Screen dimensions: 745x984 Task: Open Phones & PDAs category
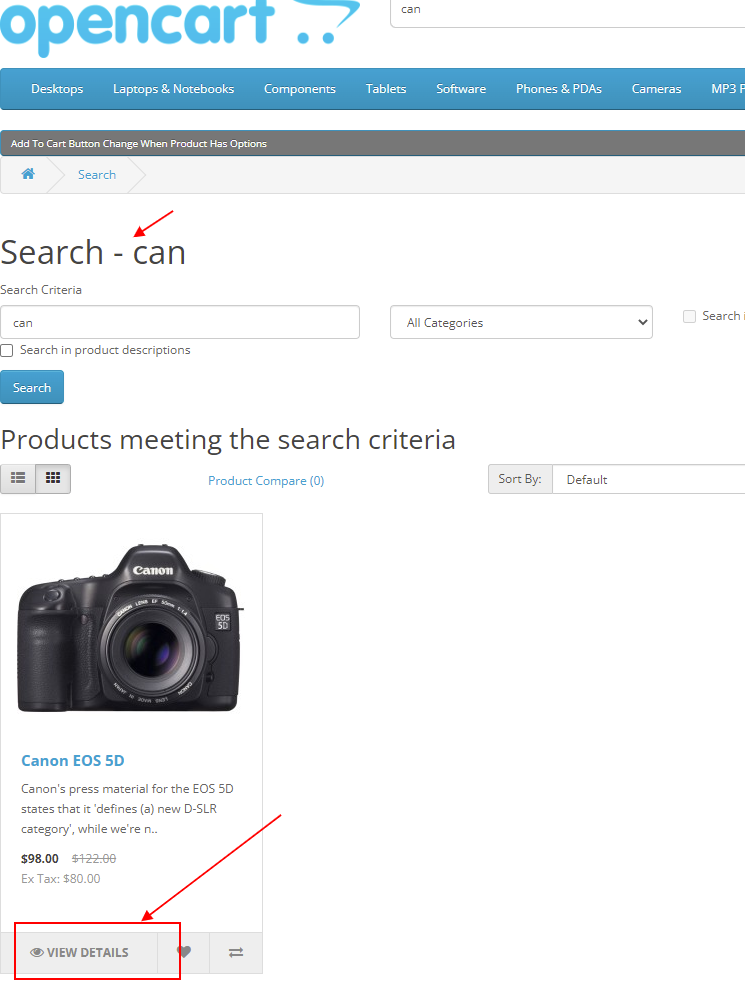(x=559, y=89)
